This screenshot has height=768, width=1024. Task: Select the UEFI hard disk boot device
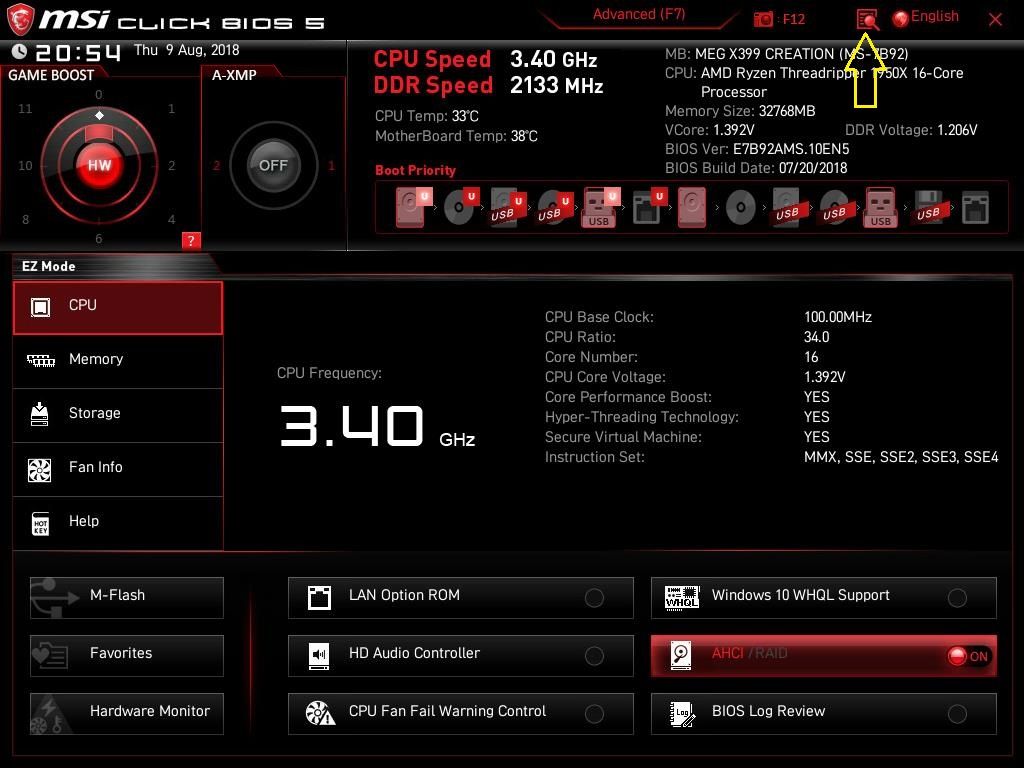(413, 207)
